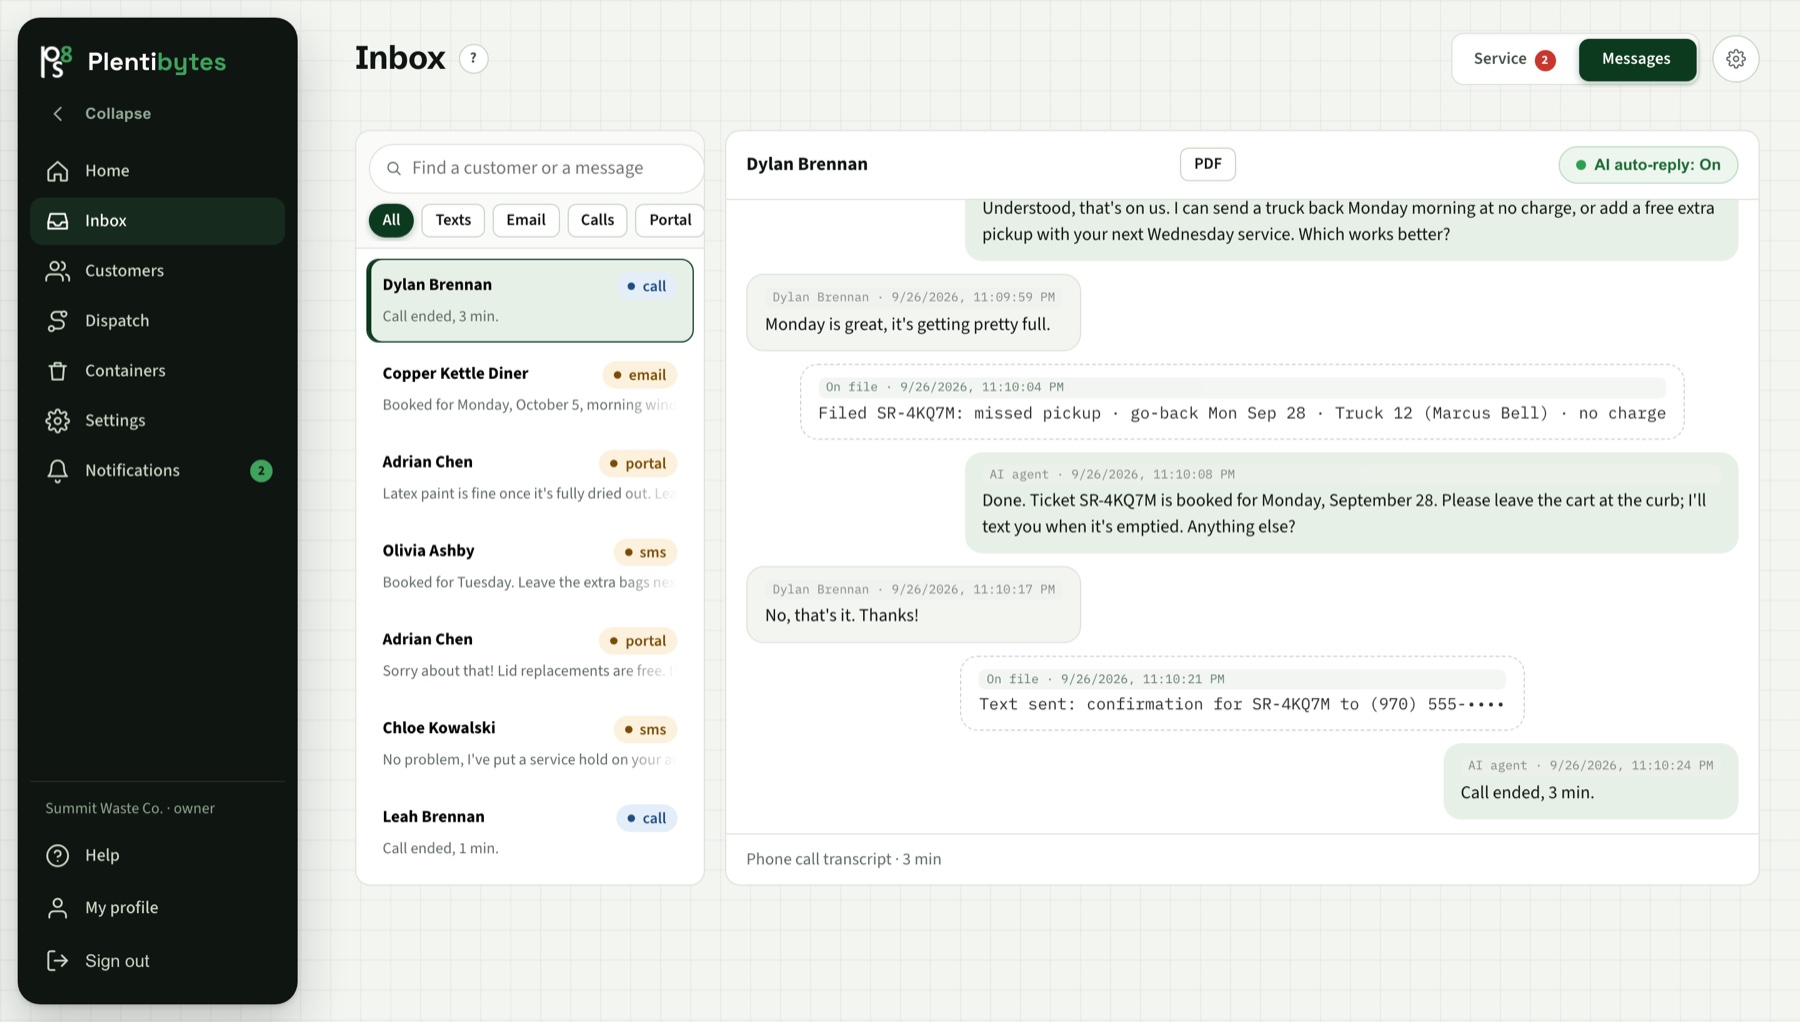1800x1022 pixels.
Task: Click the email tag on Copper Kettle Diner
Action: pyautogui.click(x=640, y=375)
